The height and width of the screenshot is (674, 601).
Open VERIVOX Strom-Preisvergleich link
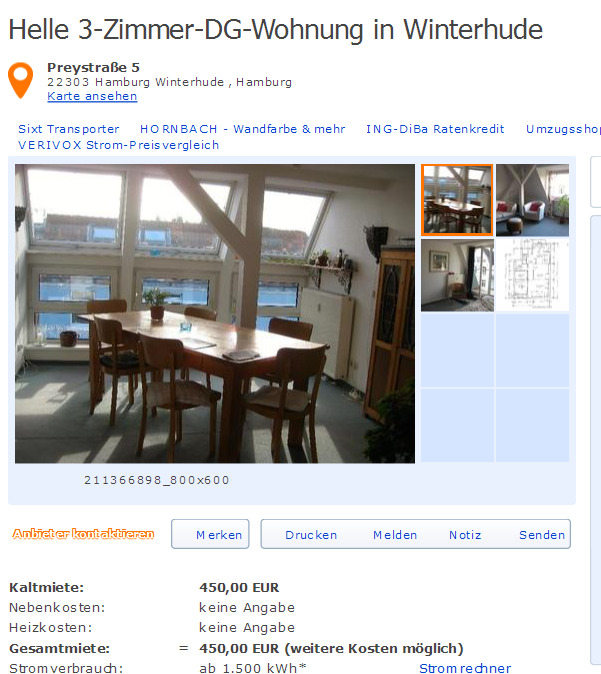(x=119, y=145)
